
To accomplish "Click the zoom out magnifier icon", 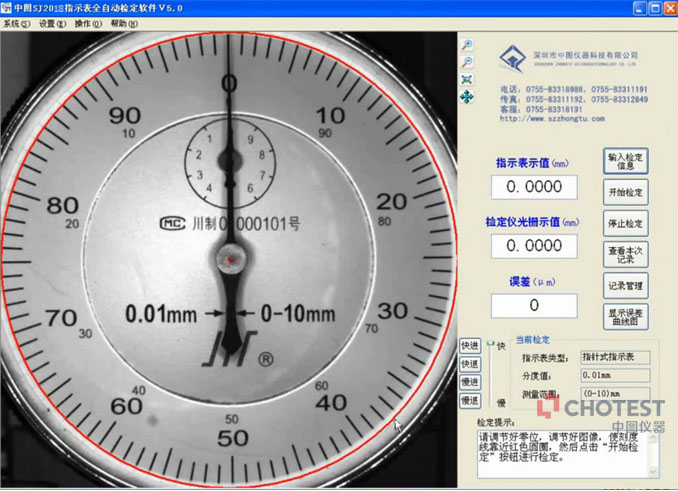I will pos(466,63).
